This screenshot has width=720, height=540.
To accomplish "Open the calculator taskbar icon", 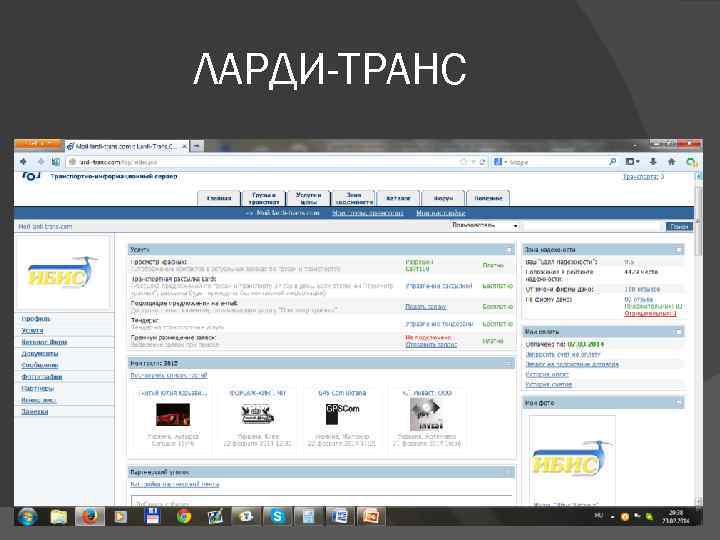I will (308, 517).
